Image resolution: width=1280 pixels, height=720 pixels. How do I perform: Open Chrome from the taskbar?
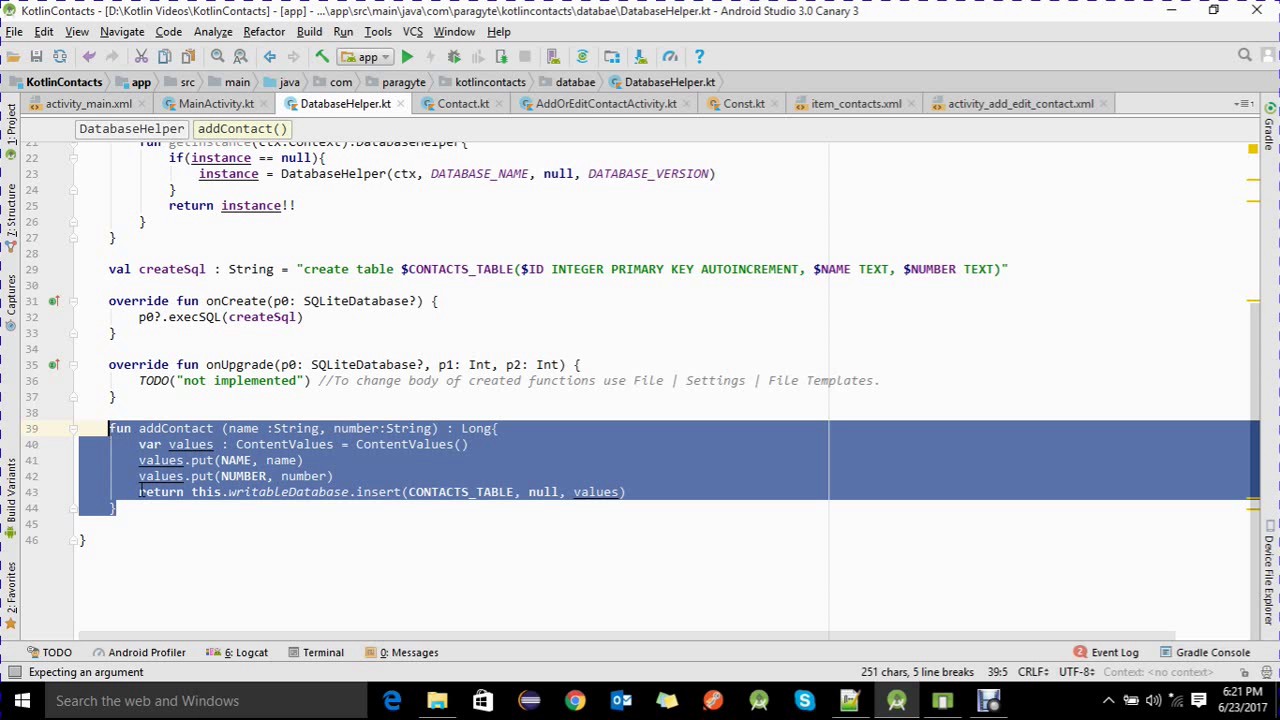575,701
